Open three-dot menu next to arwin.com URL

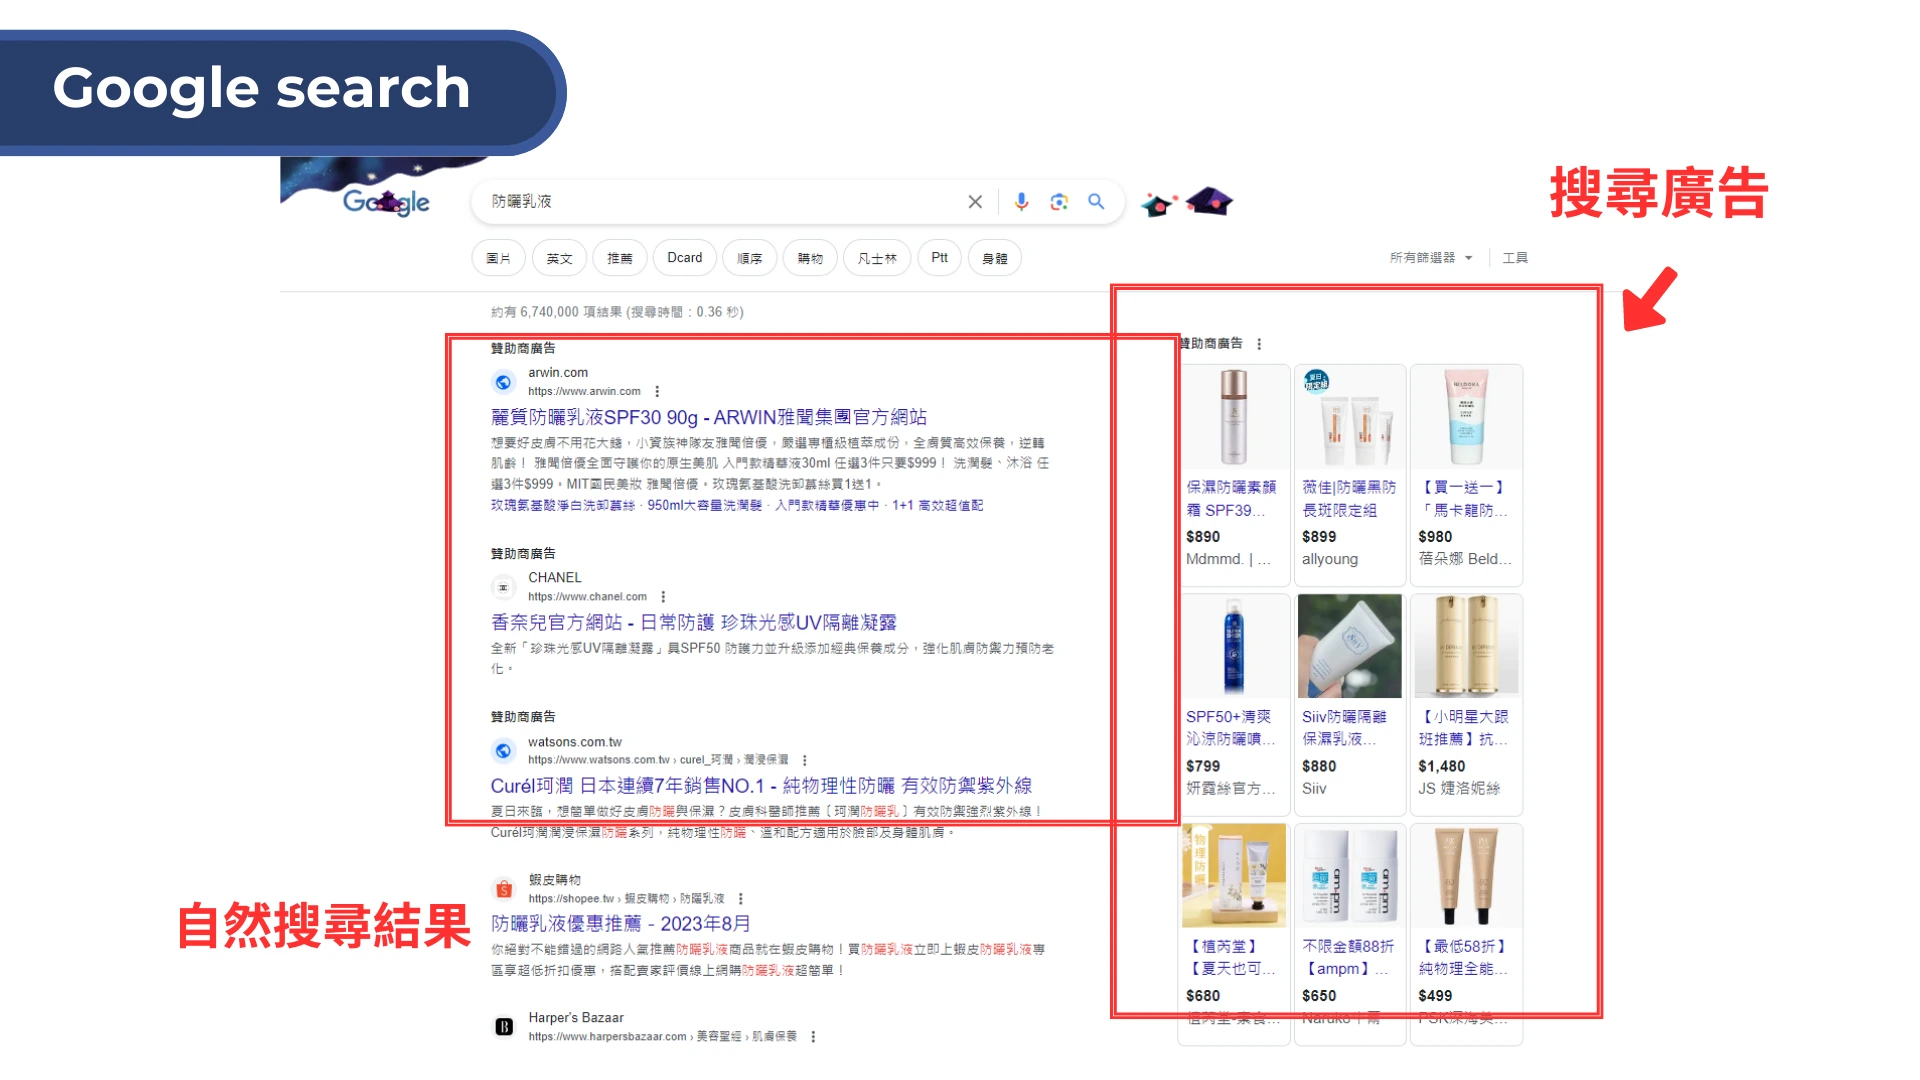tap(657, 392)
